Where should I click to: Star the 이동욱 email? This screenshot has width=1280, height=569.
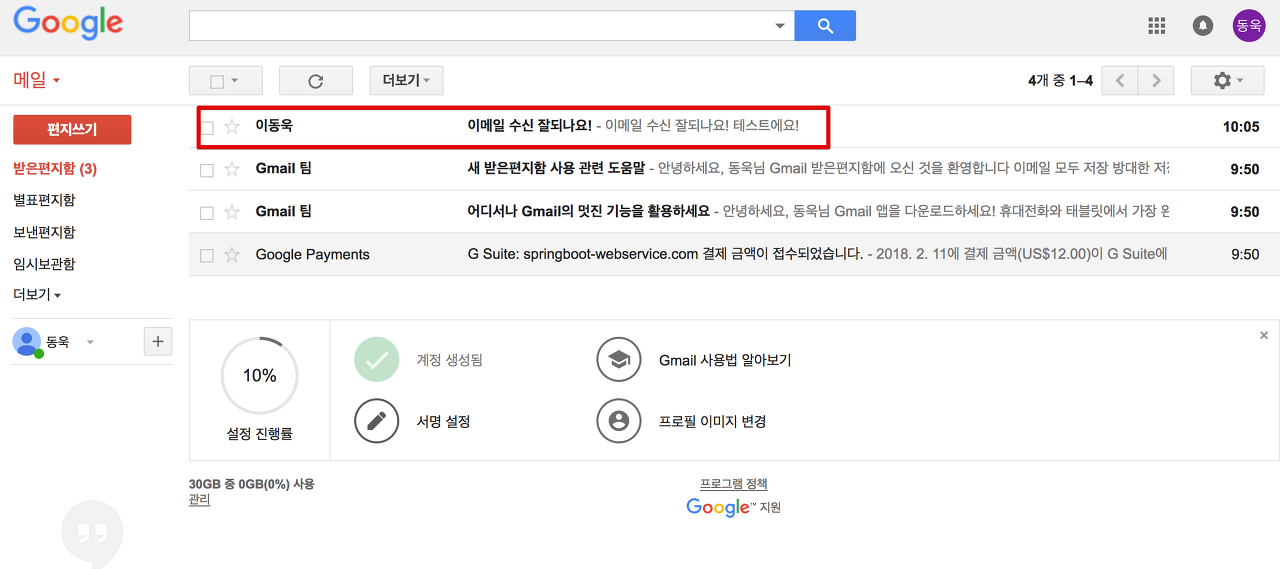tap(232, 127)
